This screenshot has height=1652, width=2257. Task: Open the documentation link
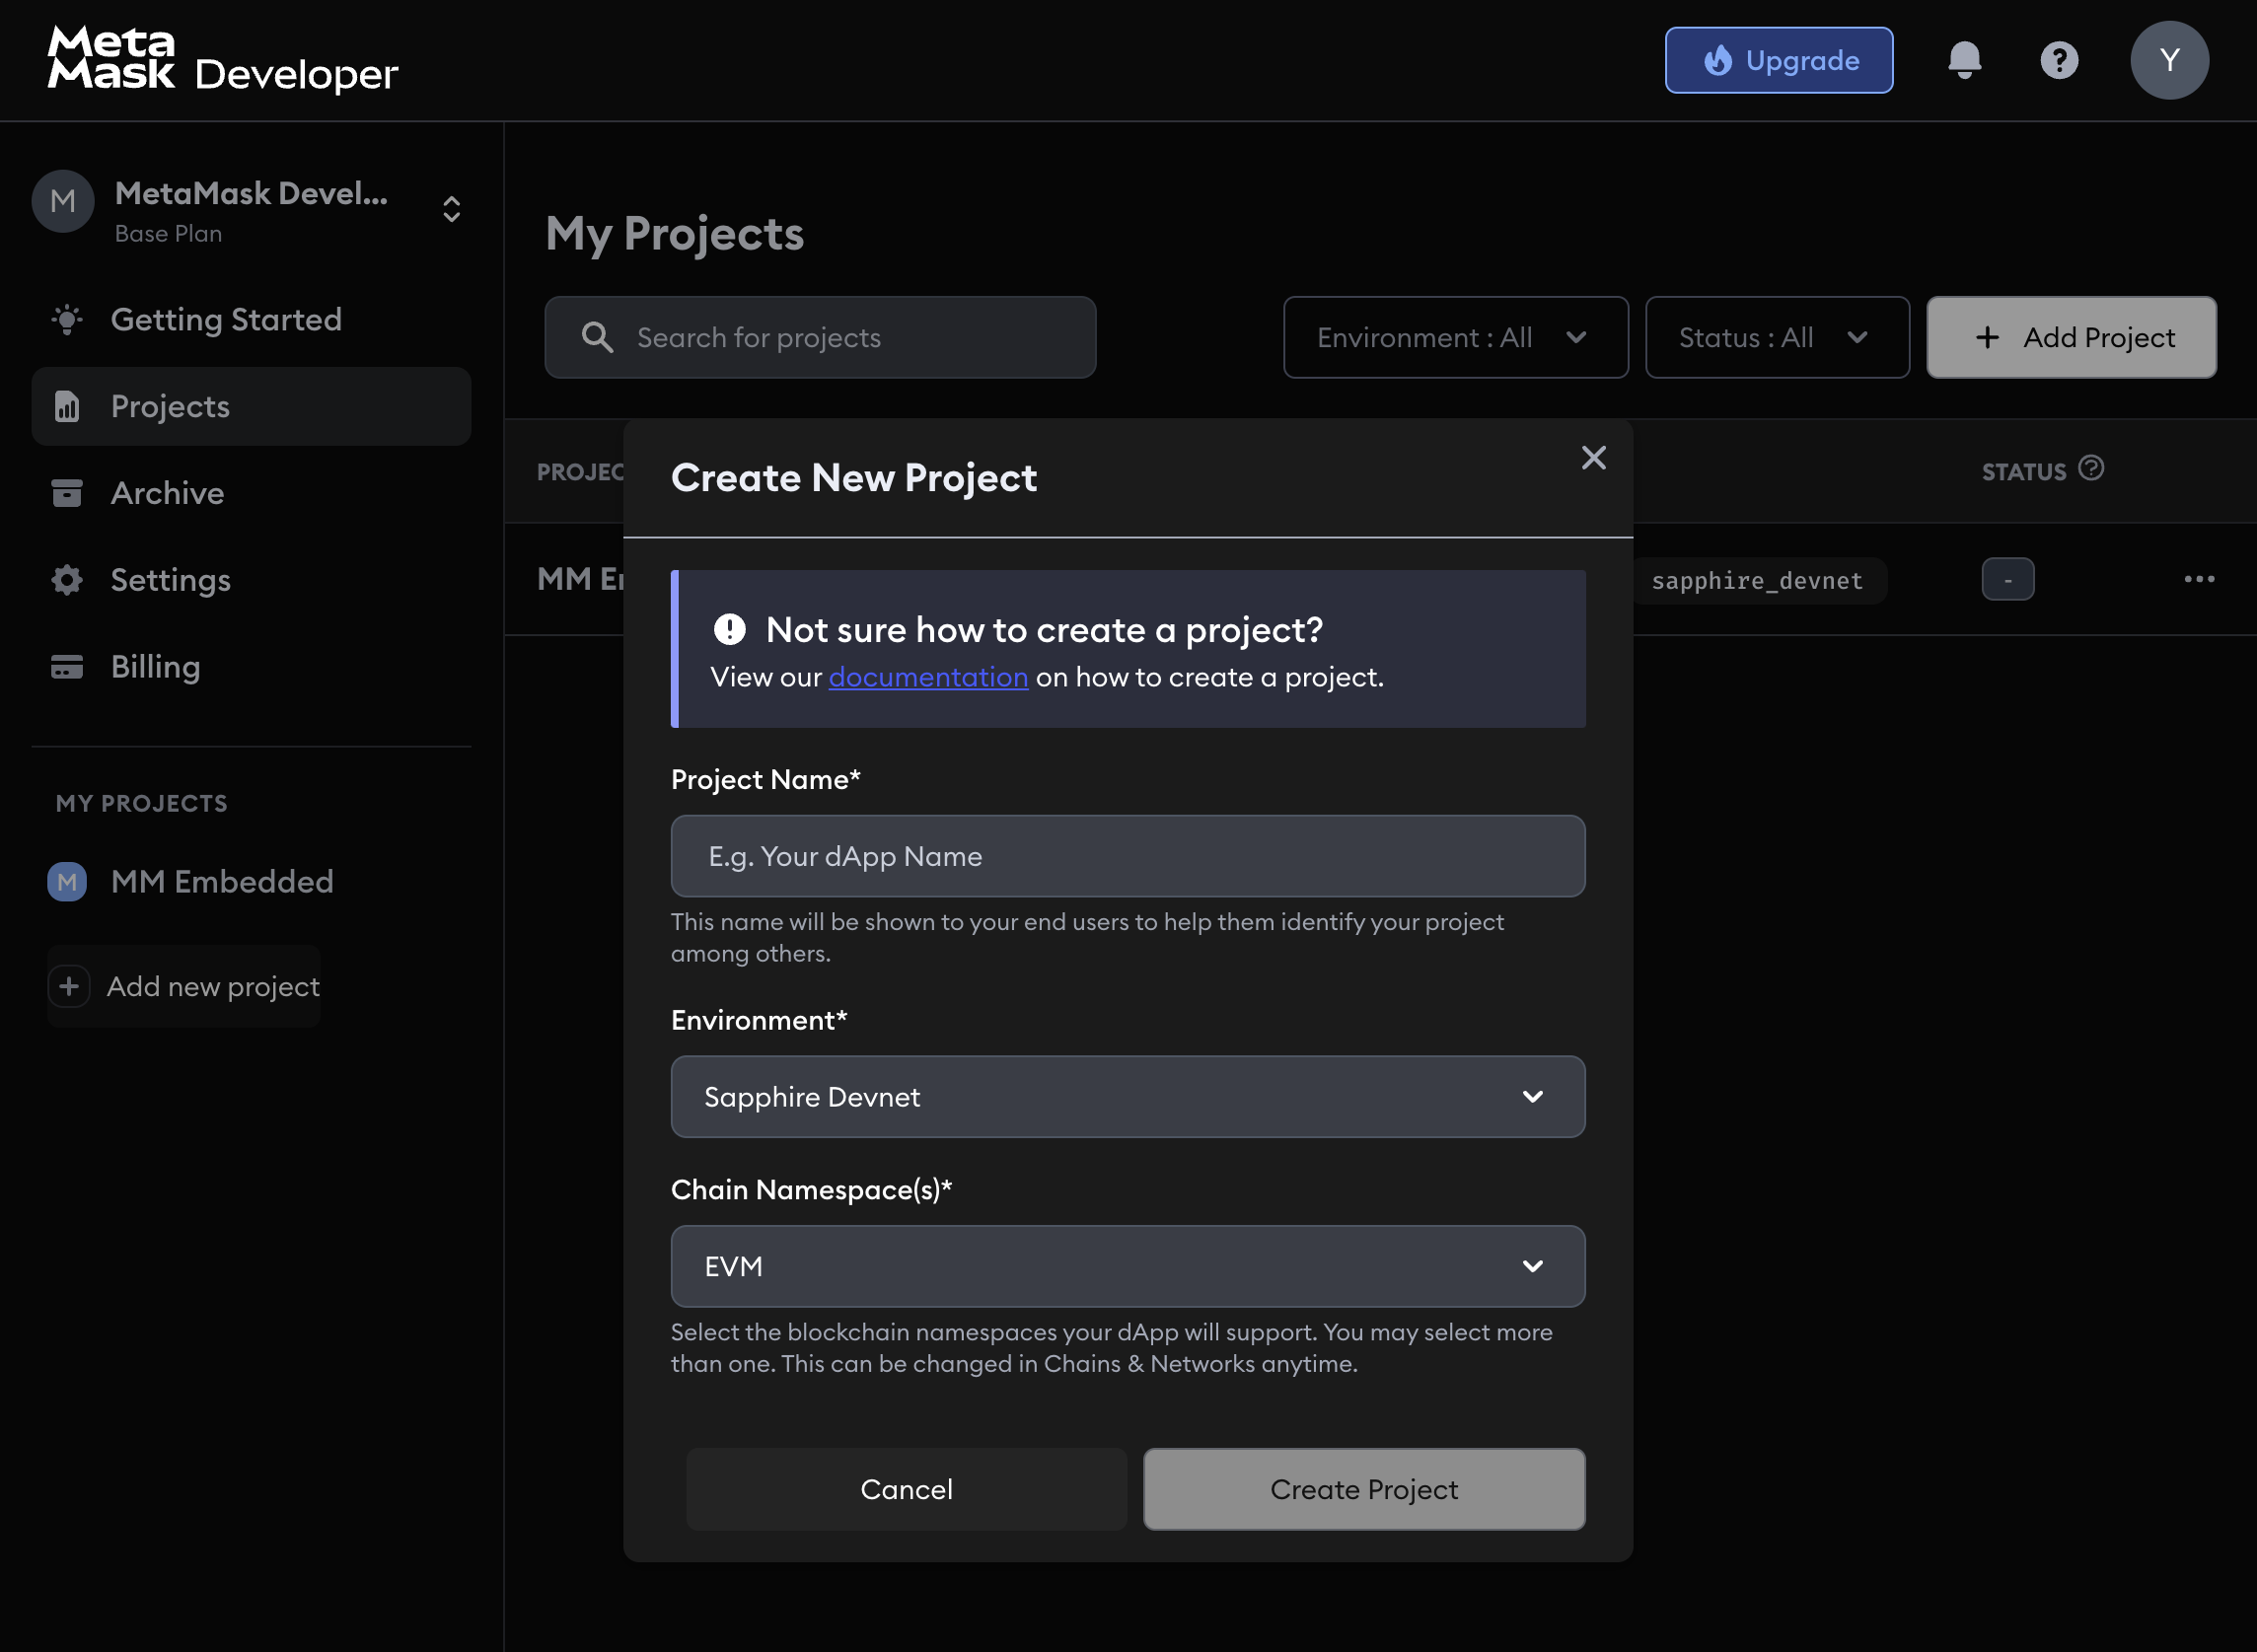pos(928,677)
